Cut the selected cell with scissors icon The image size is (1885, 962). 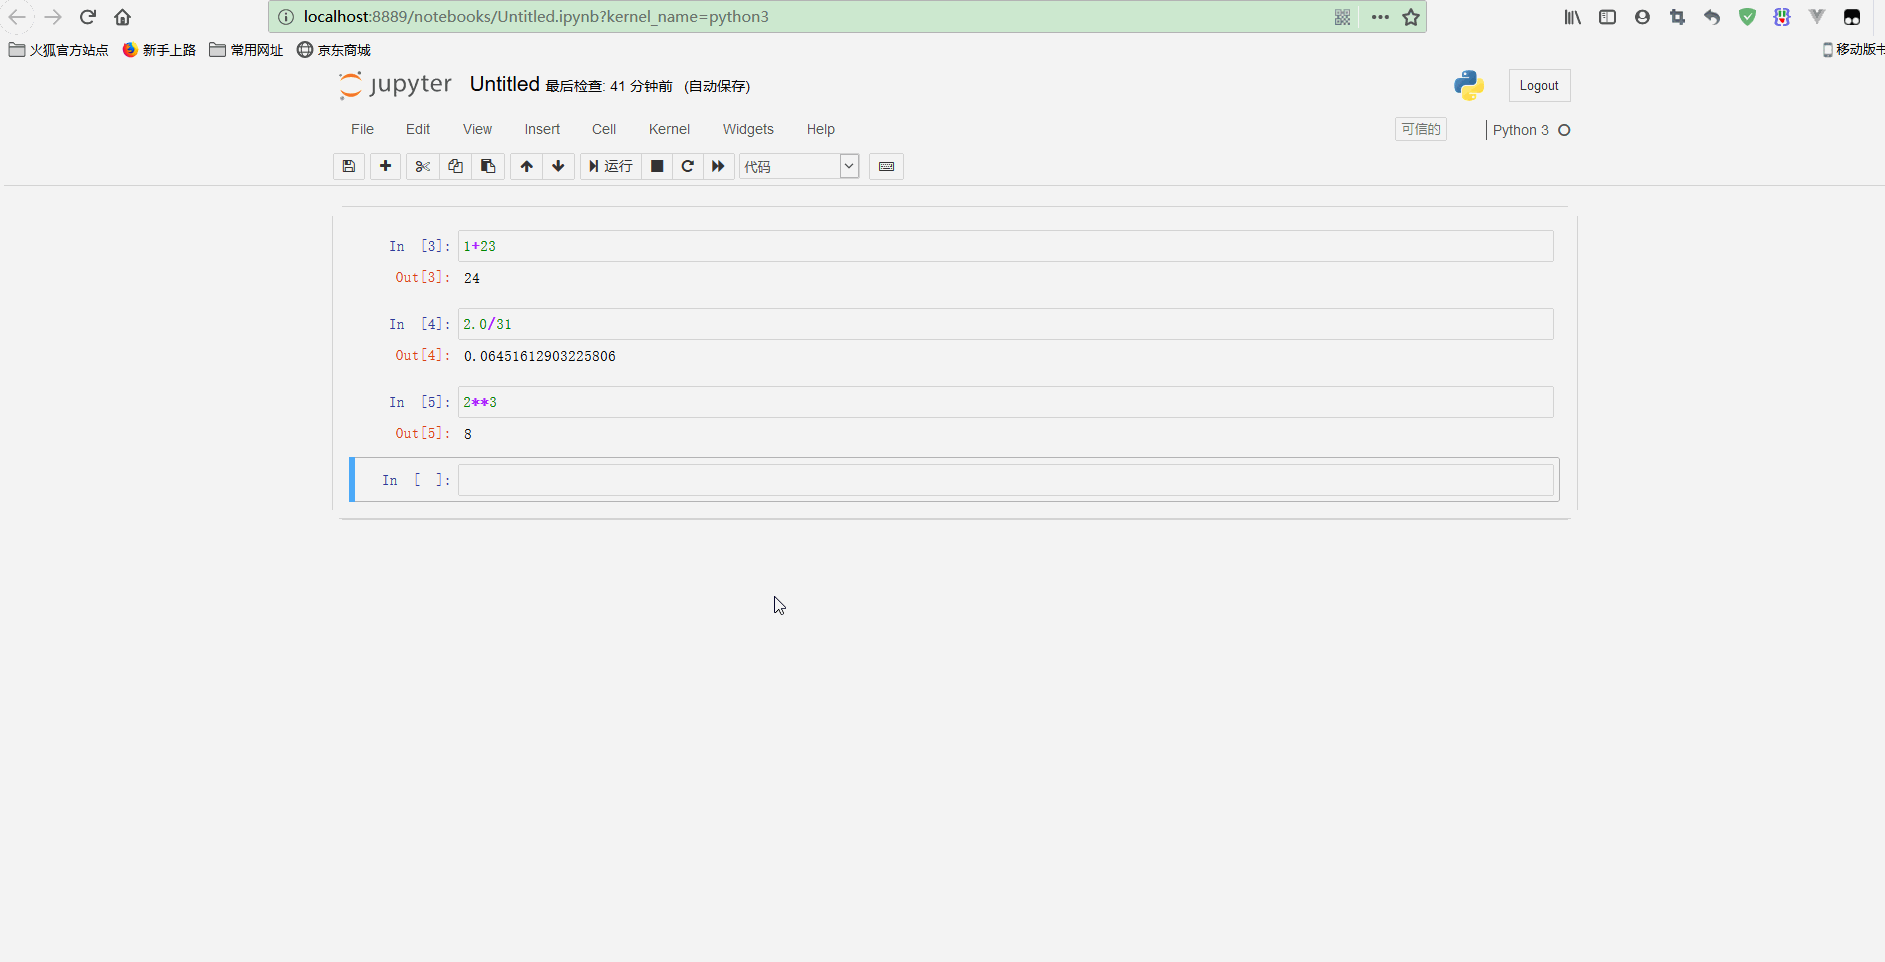[x=423, y=166]
